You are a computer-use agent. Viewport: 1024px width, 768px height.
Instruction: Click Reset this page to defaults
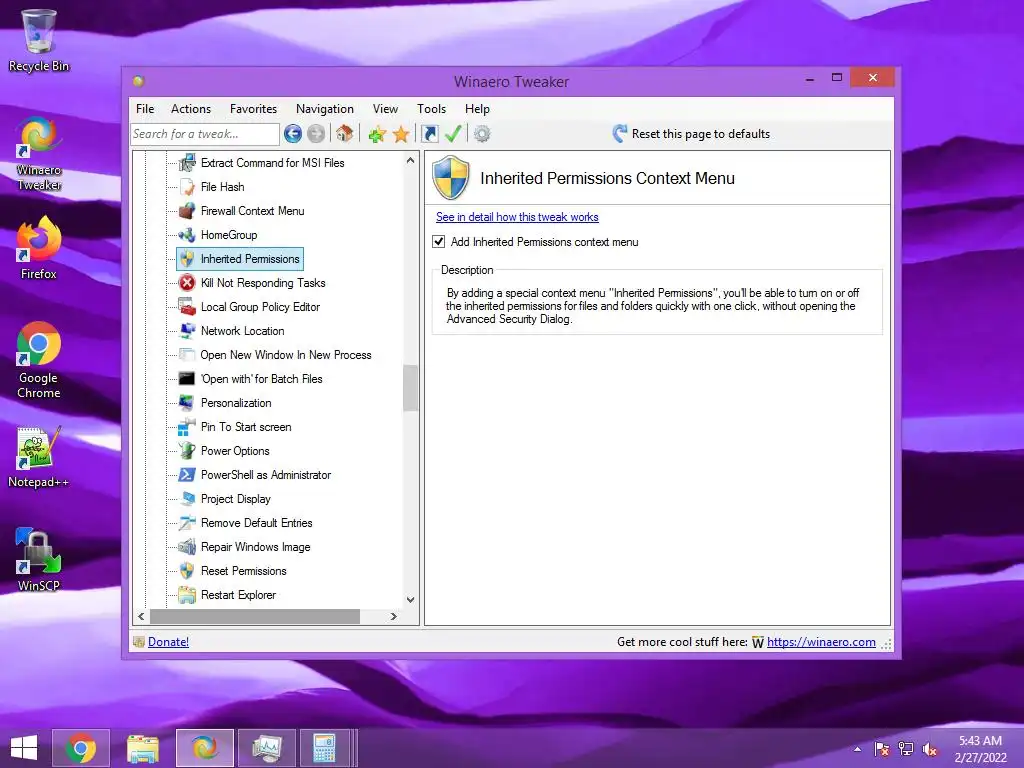691,134
